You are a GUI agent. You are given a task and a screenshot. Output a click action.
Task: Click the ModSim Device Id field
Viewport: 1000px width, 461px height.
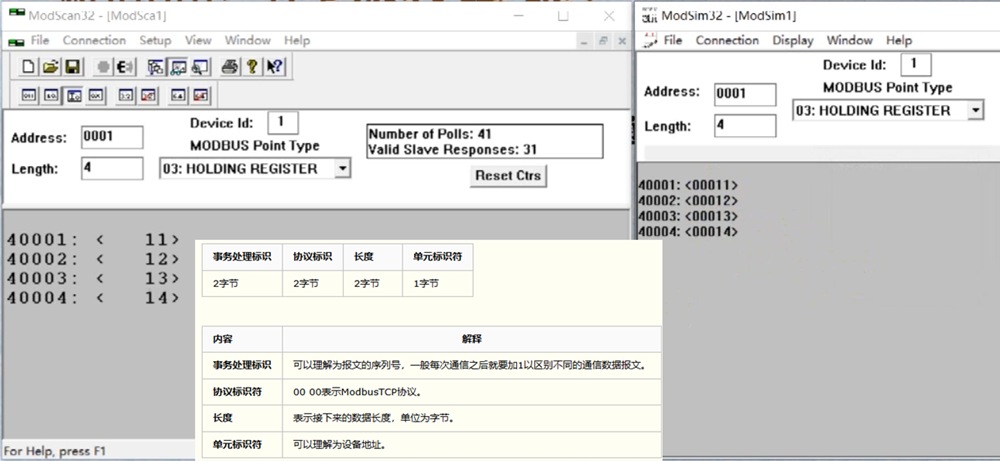coord(914,64)
